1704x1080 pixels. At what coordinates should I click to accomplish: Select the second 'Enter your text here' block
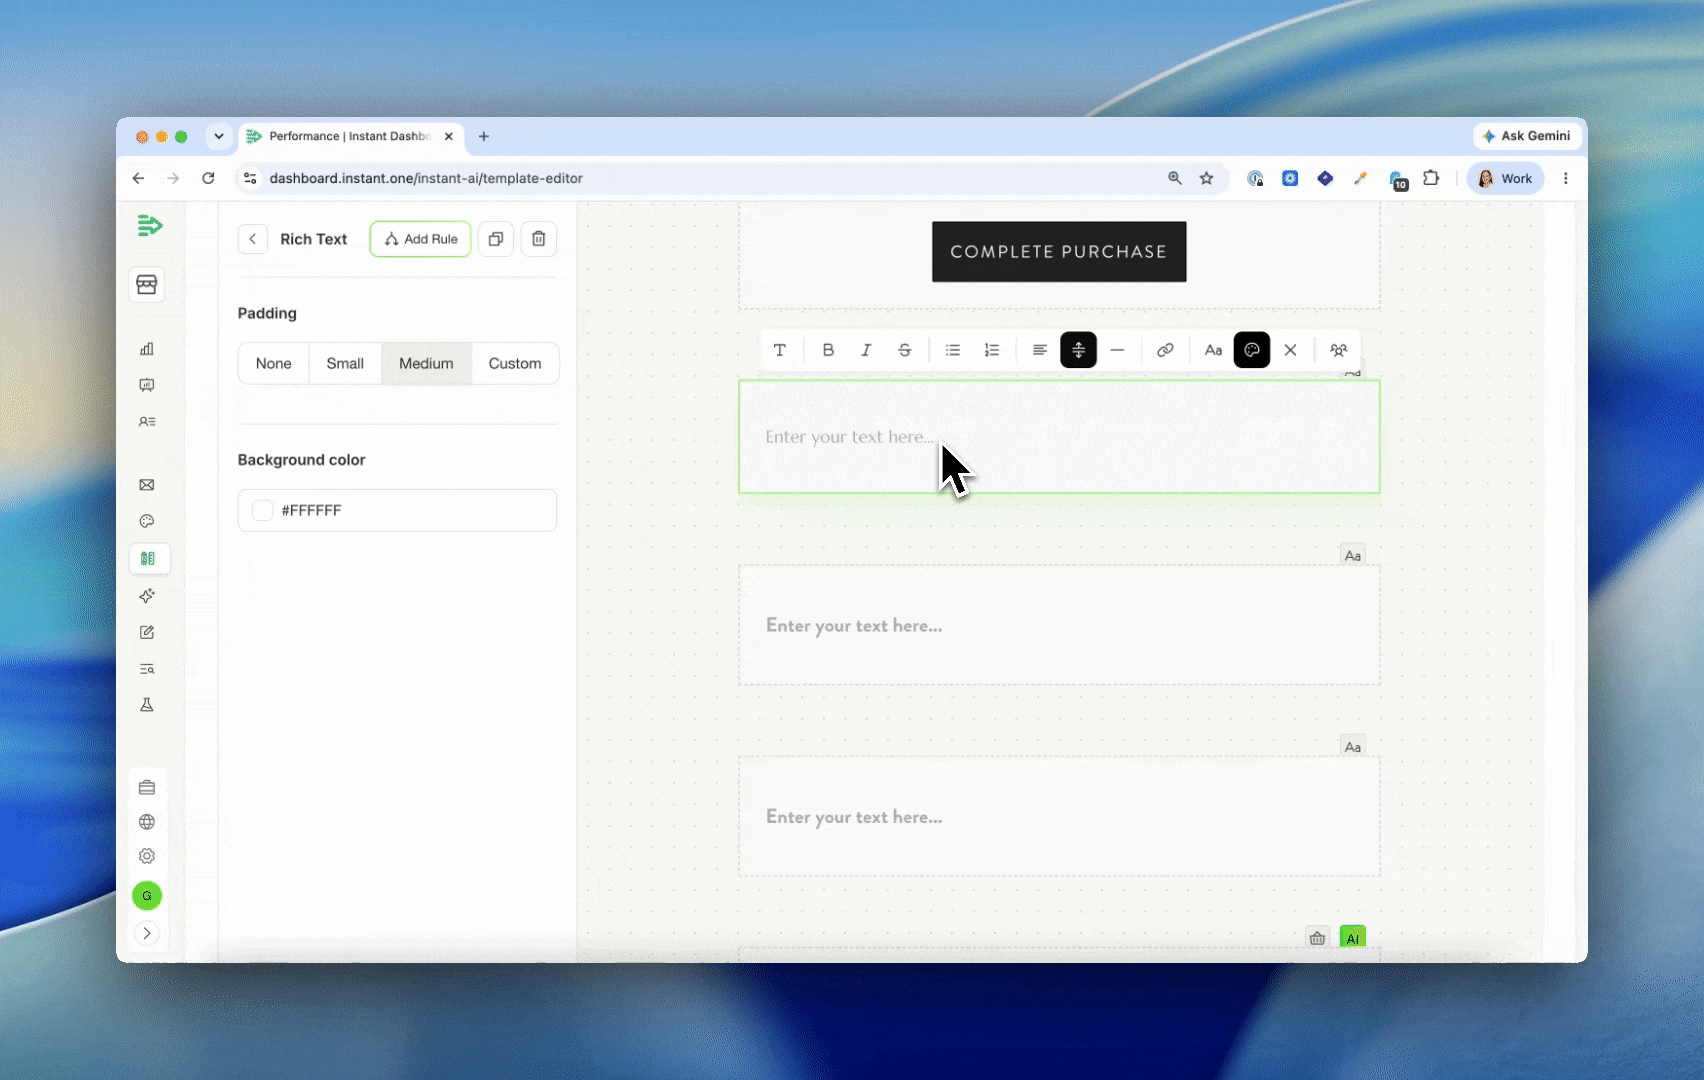1059,625
